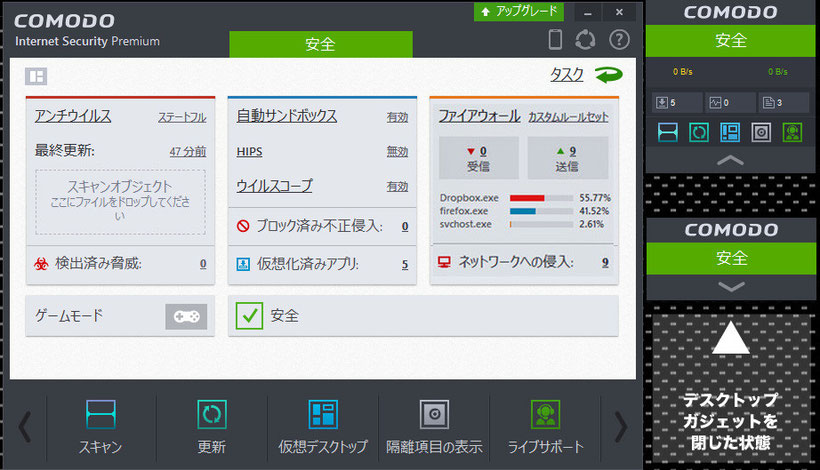Go to the next bottom toolbar page
This screenshot has height=470, width=820.
(621, 427)
